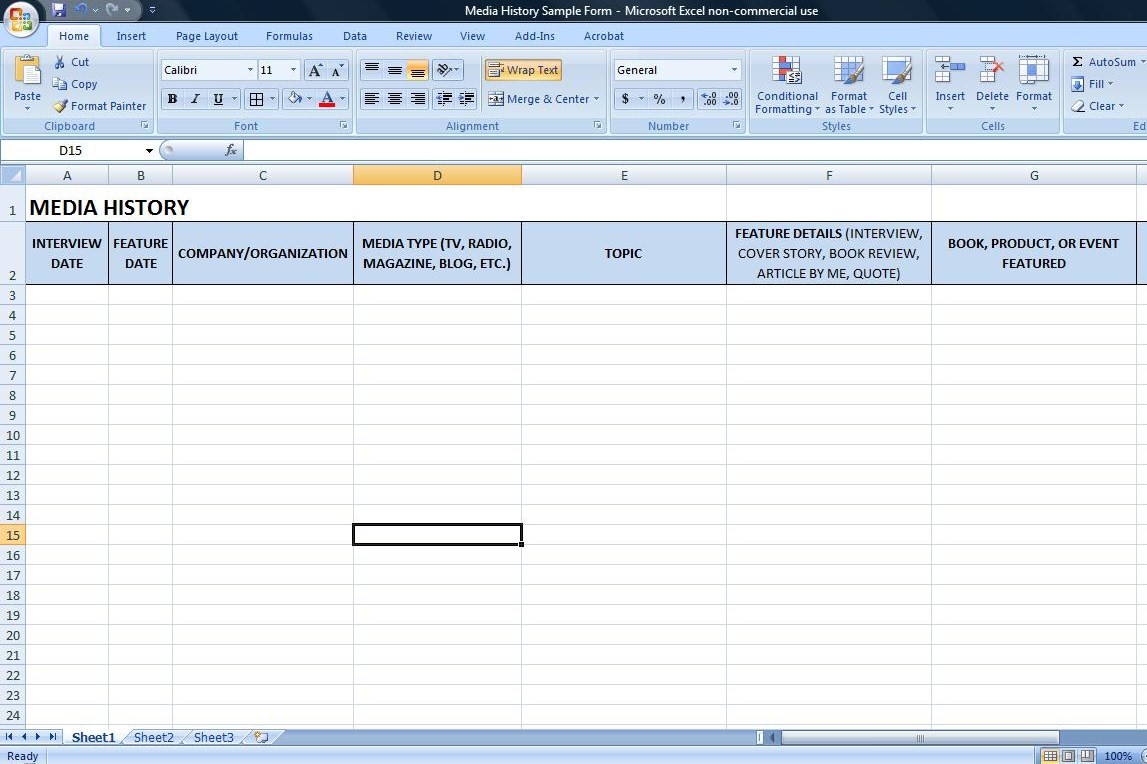Click the Cut scissors icon
1147x764 pixels.
[x=60, y=62]
